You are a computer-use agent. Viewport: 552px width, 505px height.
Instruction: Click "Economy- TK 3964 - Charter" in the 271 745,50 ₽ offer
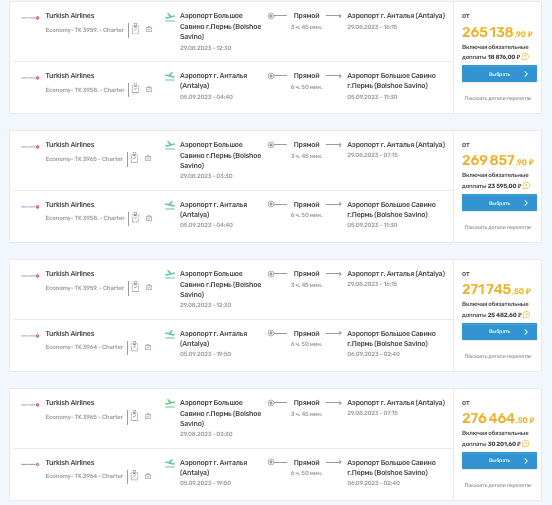(x=84, y=347)
